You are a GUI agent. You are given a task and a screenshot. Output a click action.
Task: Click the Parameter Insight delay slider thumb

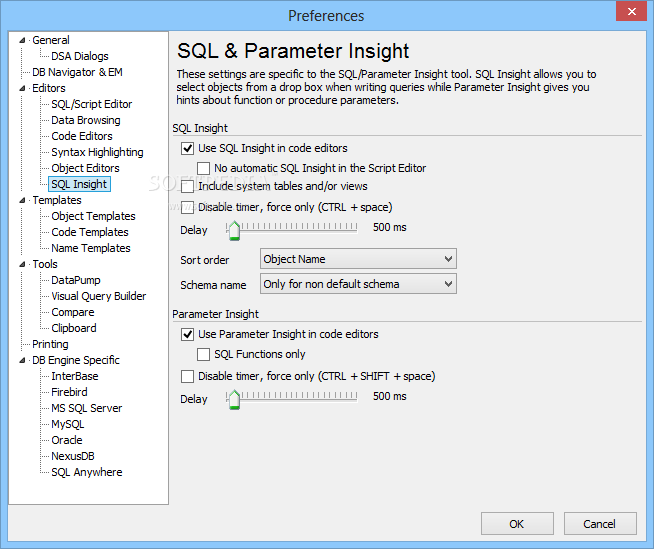point(234,400)
